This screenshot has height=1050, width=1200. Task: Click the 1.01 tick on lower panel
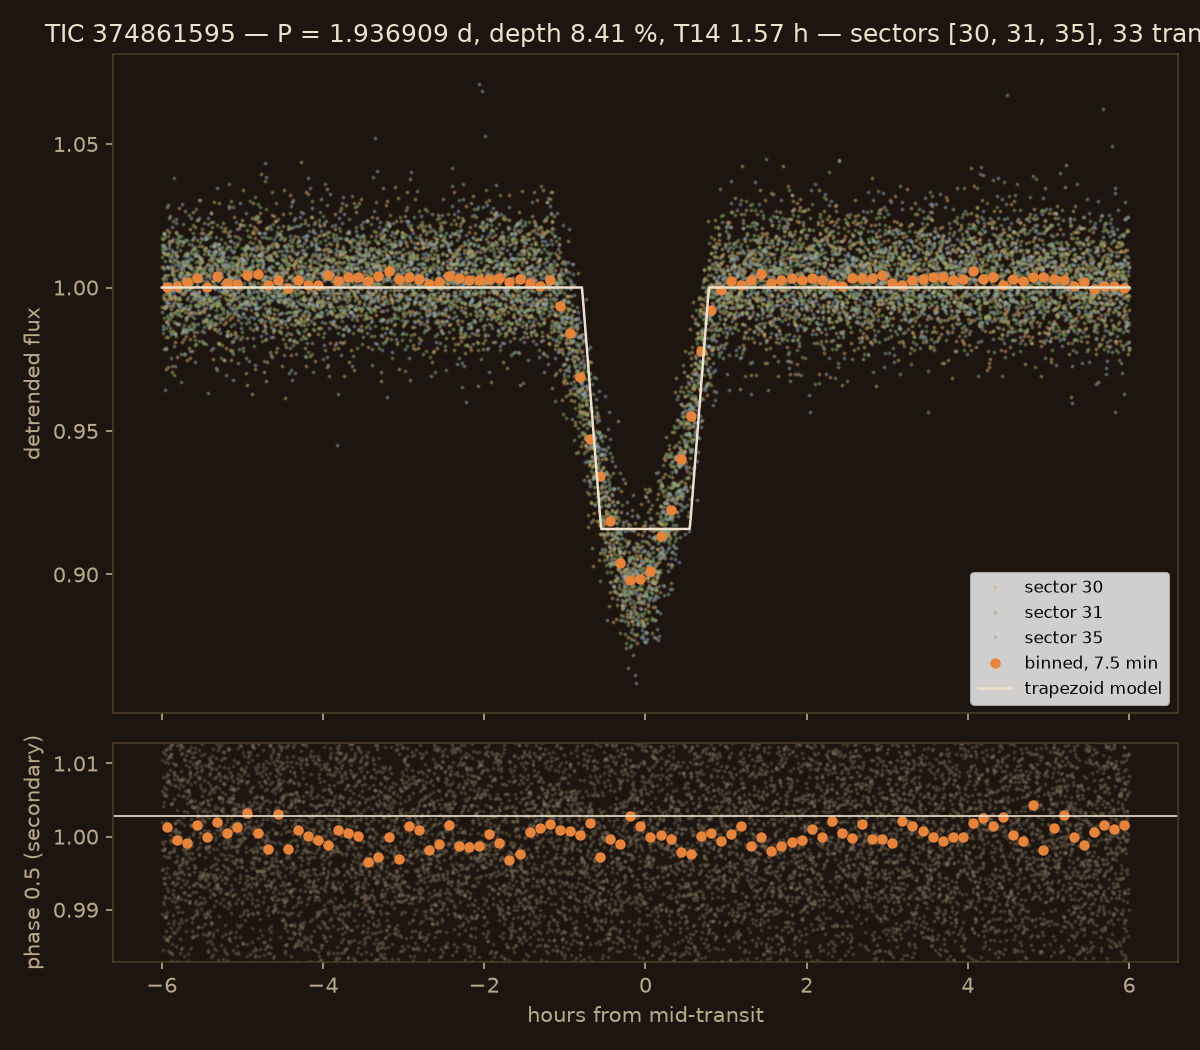[x=78, y=764]
